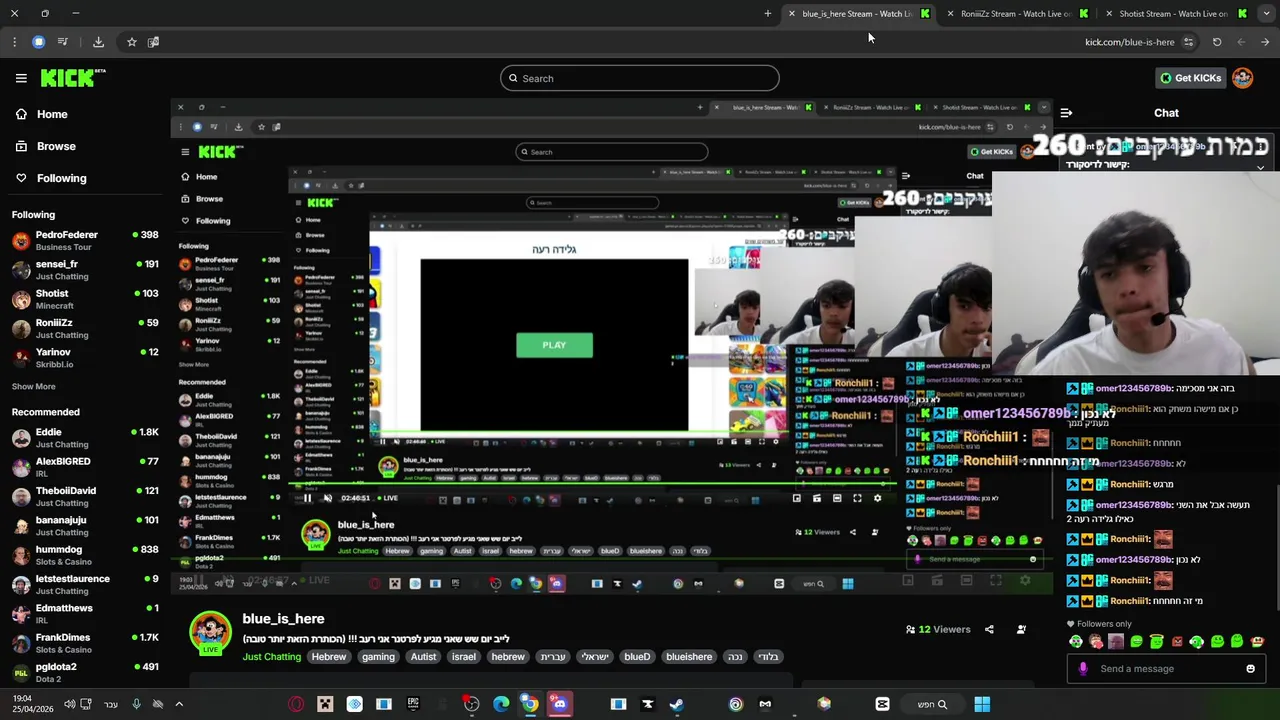The height and width of the screenshot is (720, 1280).
Task: Open the browser downloads icon
Action: tap(98, 42)
